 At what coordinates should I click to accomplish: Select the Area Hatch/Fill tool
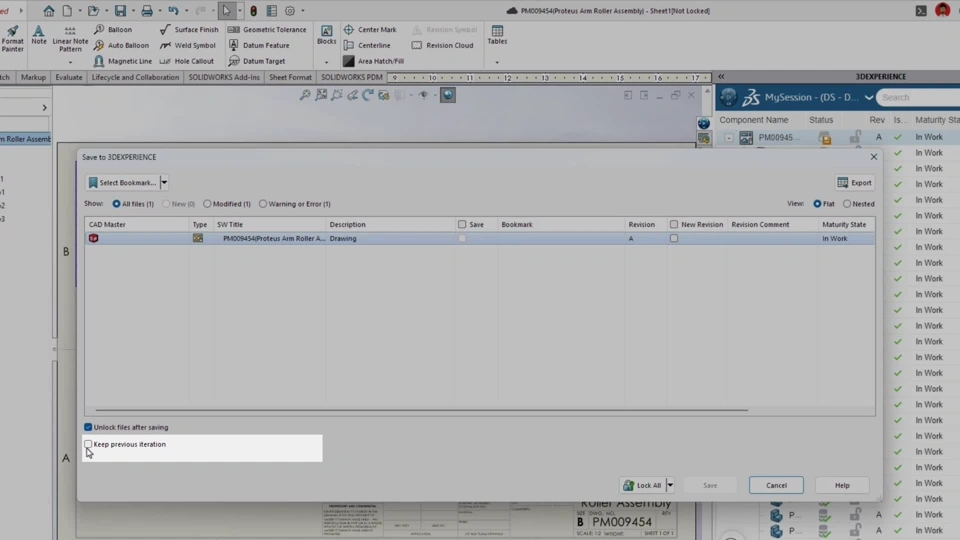coord(373,61)
